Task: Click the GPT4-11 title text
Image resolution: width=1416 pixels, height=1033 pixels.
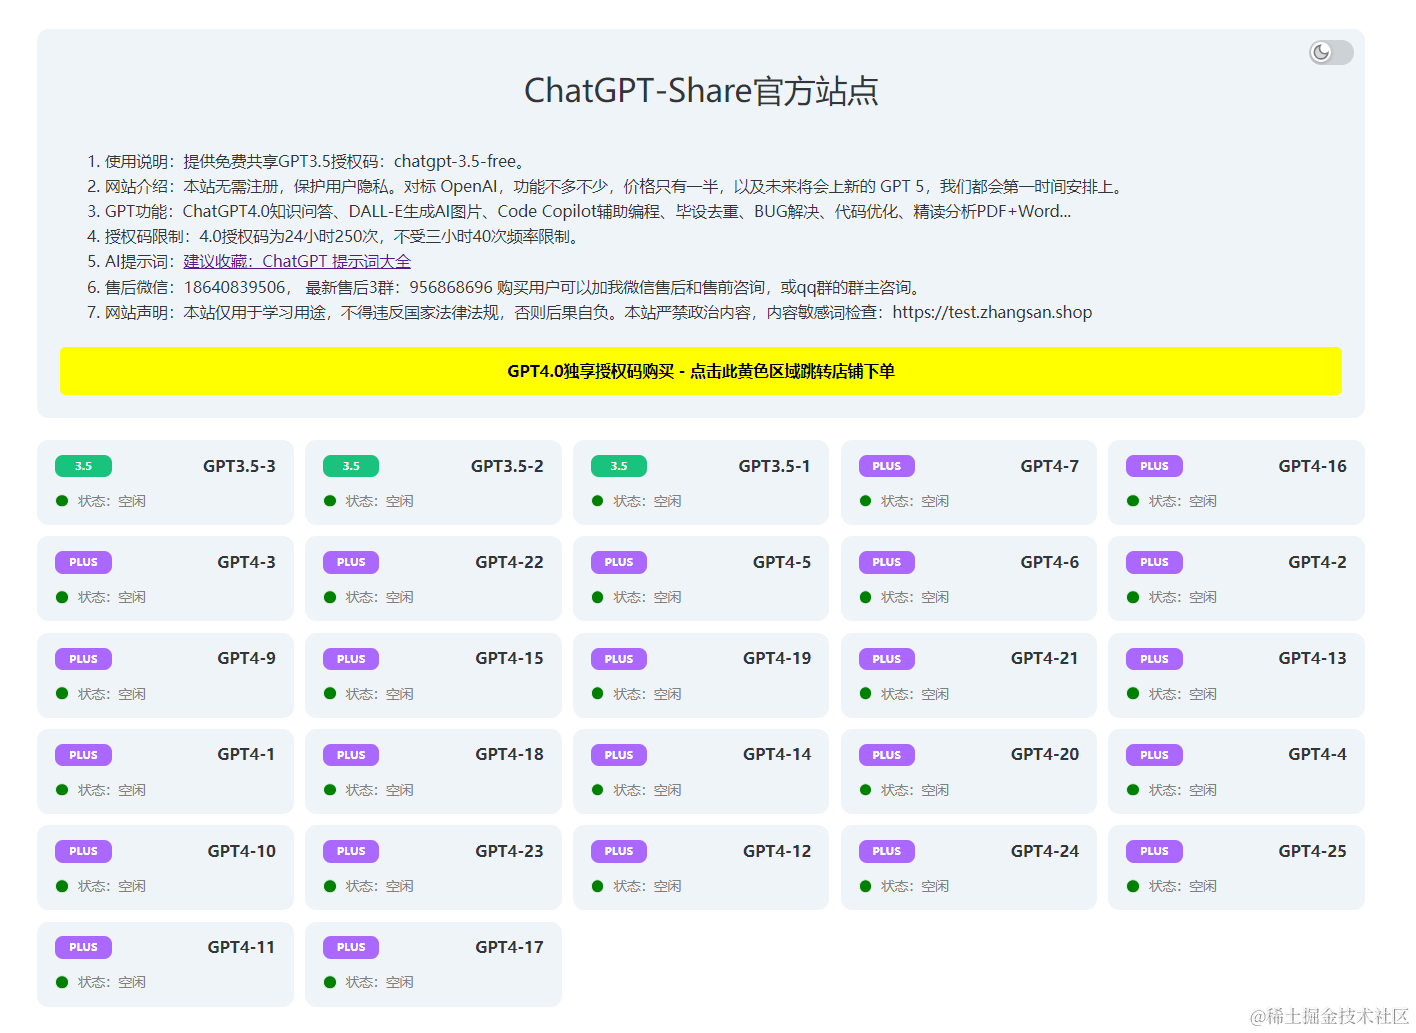Action: coord(241,947)
